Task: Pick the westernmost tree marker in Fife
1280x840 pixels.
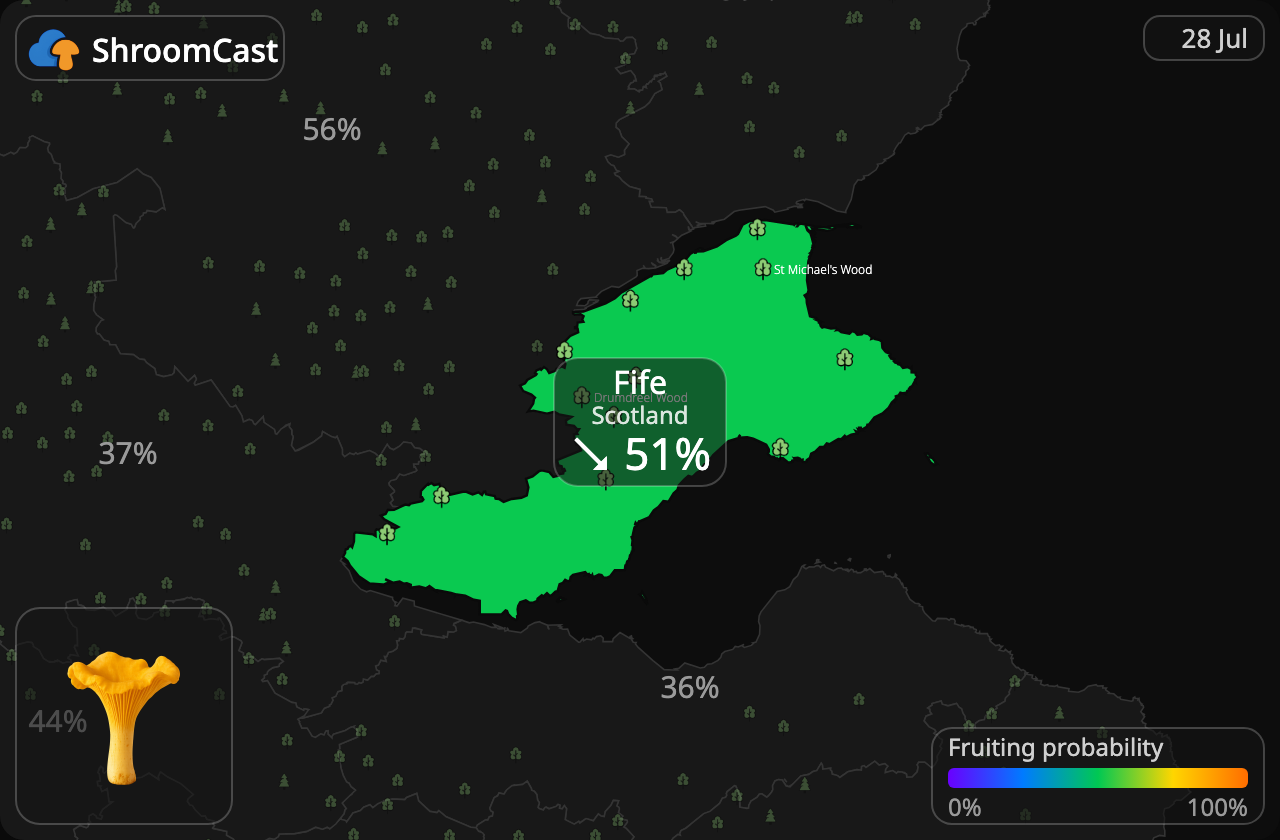Action: [387, 534]
